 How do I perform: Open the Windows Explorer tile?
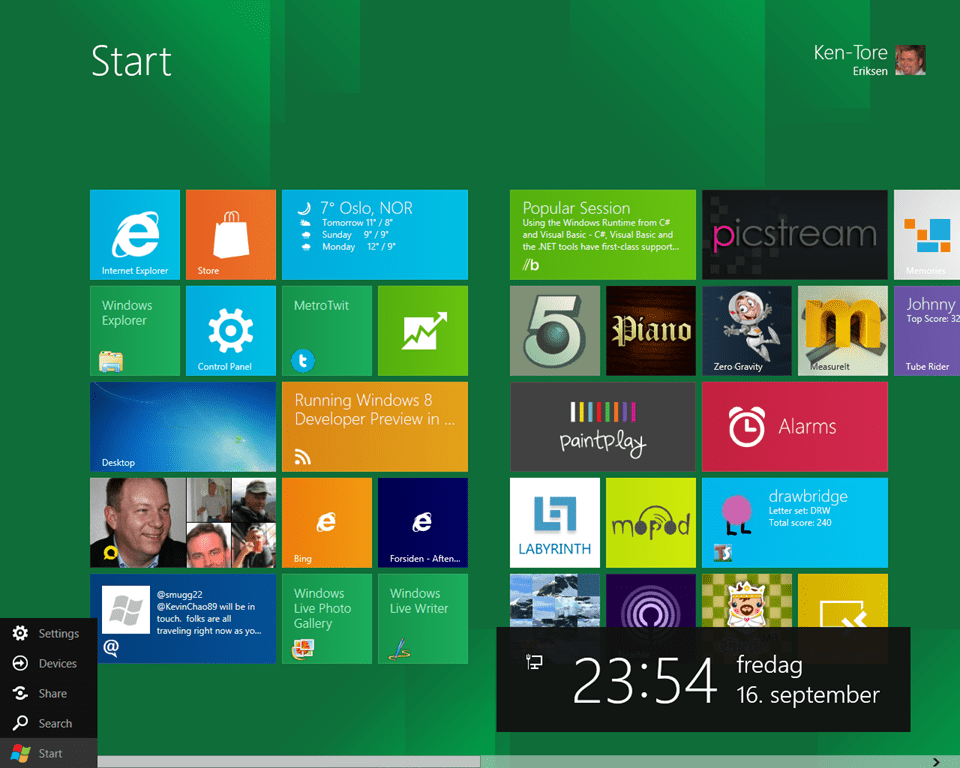135,331
